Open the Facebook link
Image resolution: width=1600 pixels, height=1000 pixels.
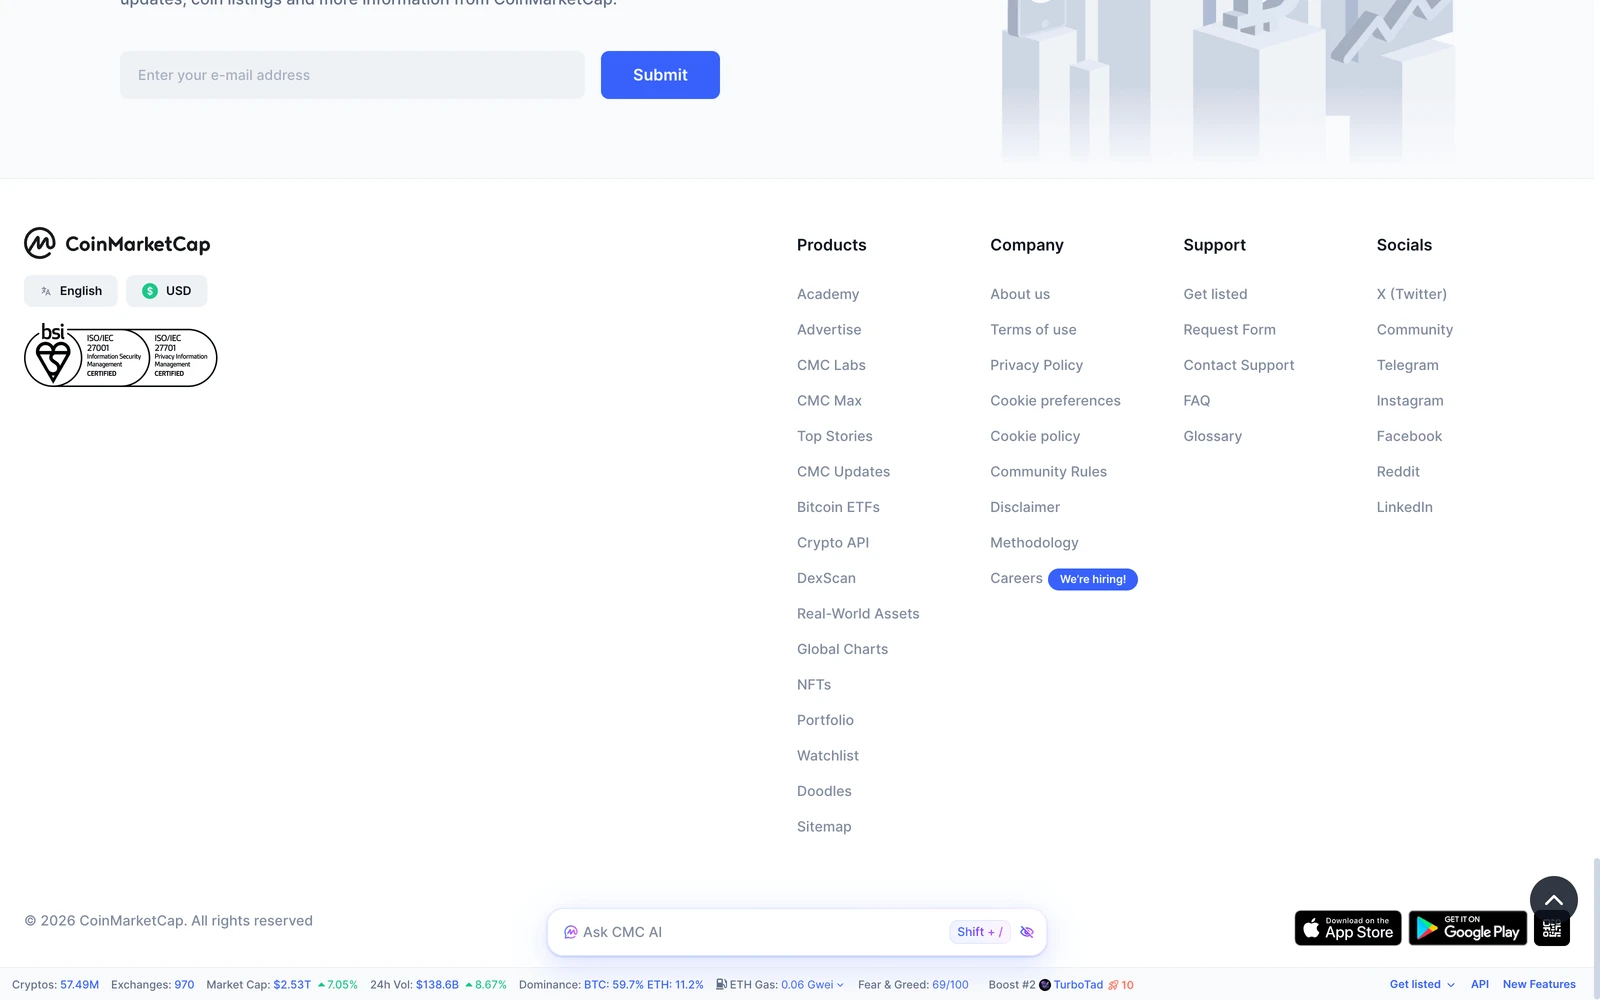tap(1409, 436)
